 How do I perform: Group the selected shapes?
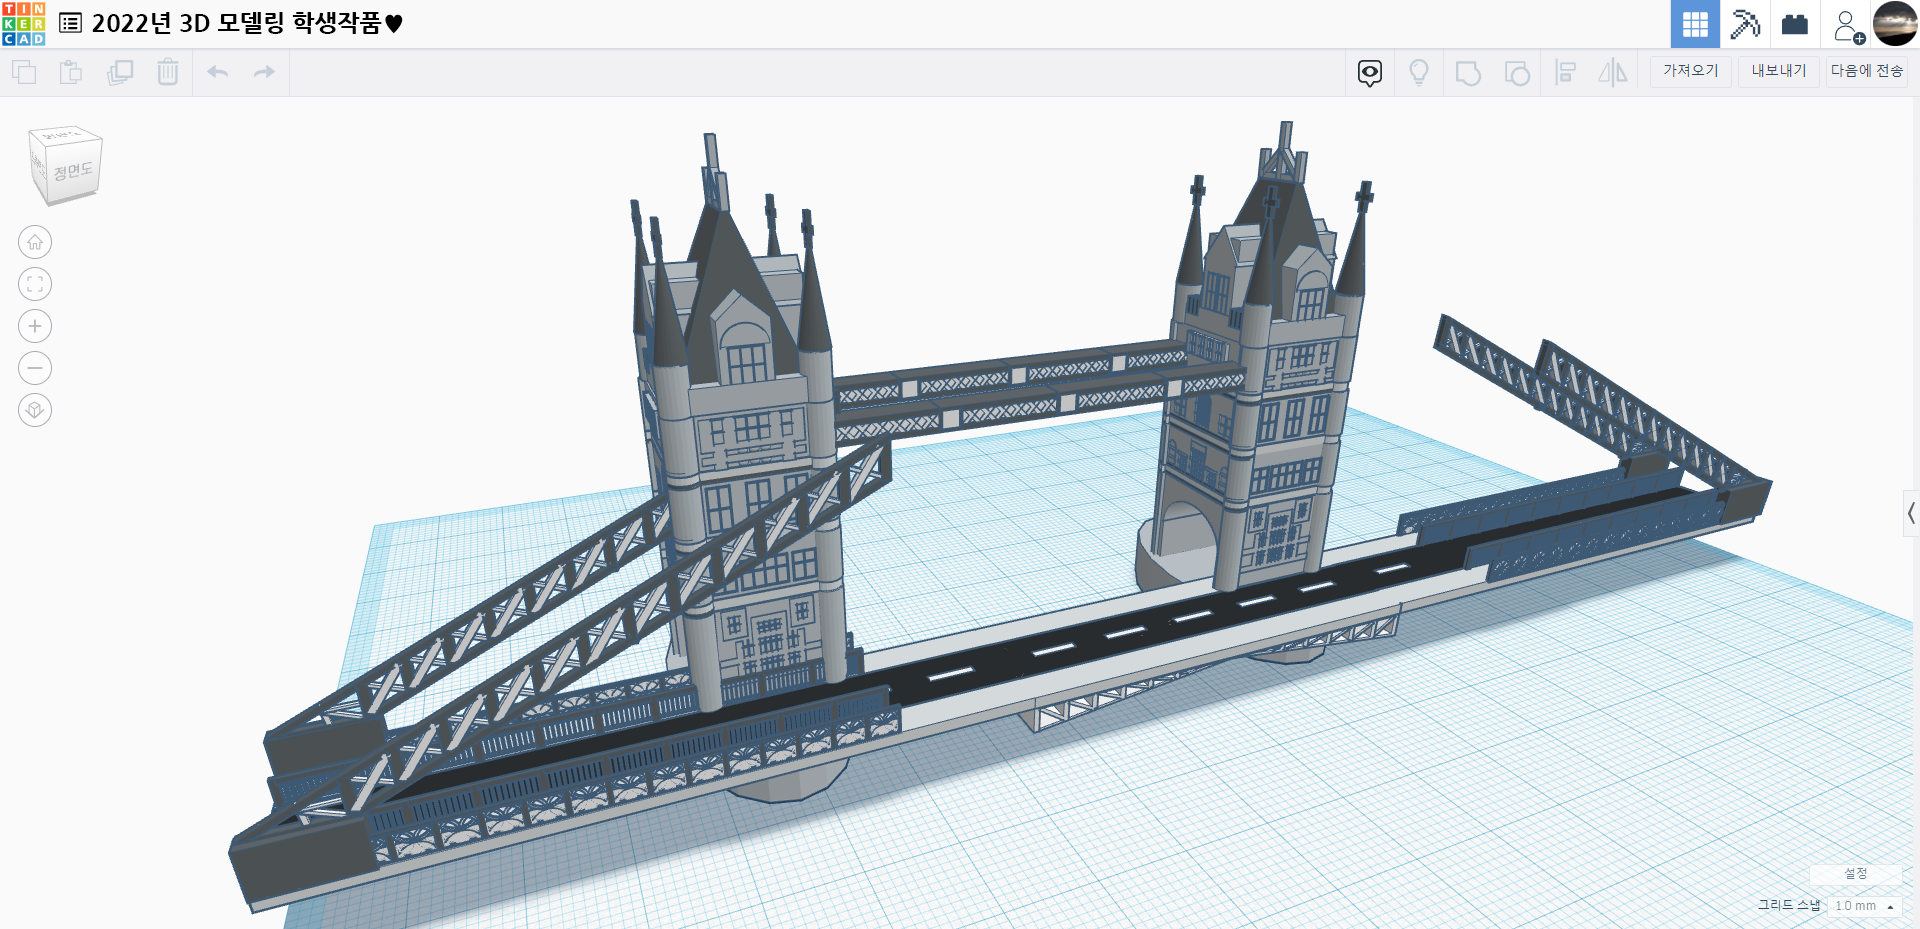click(1468, 73)
